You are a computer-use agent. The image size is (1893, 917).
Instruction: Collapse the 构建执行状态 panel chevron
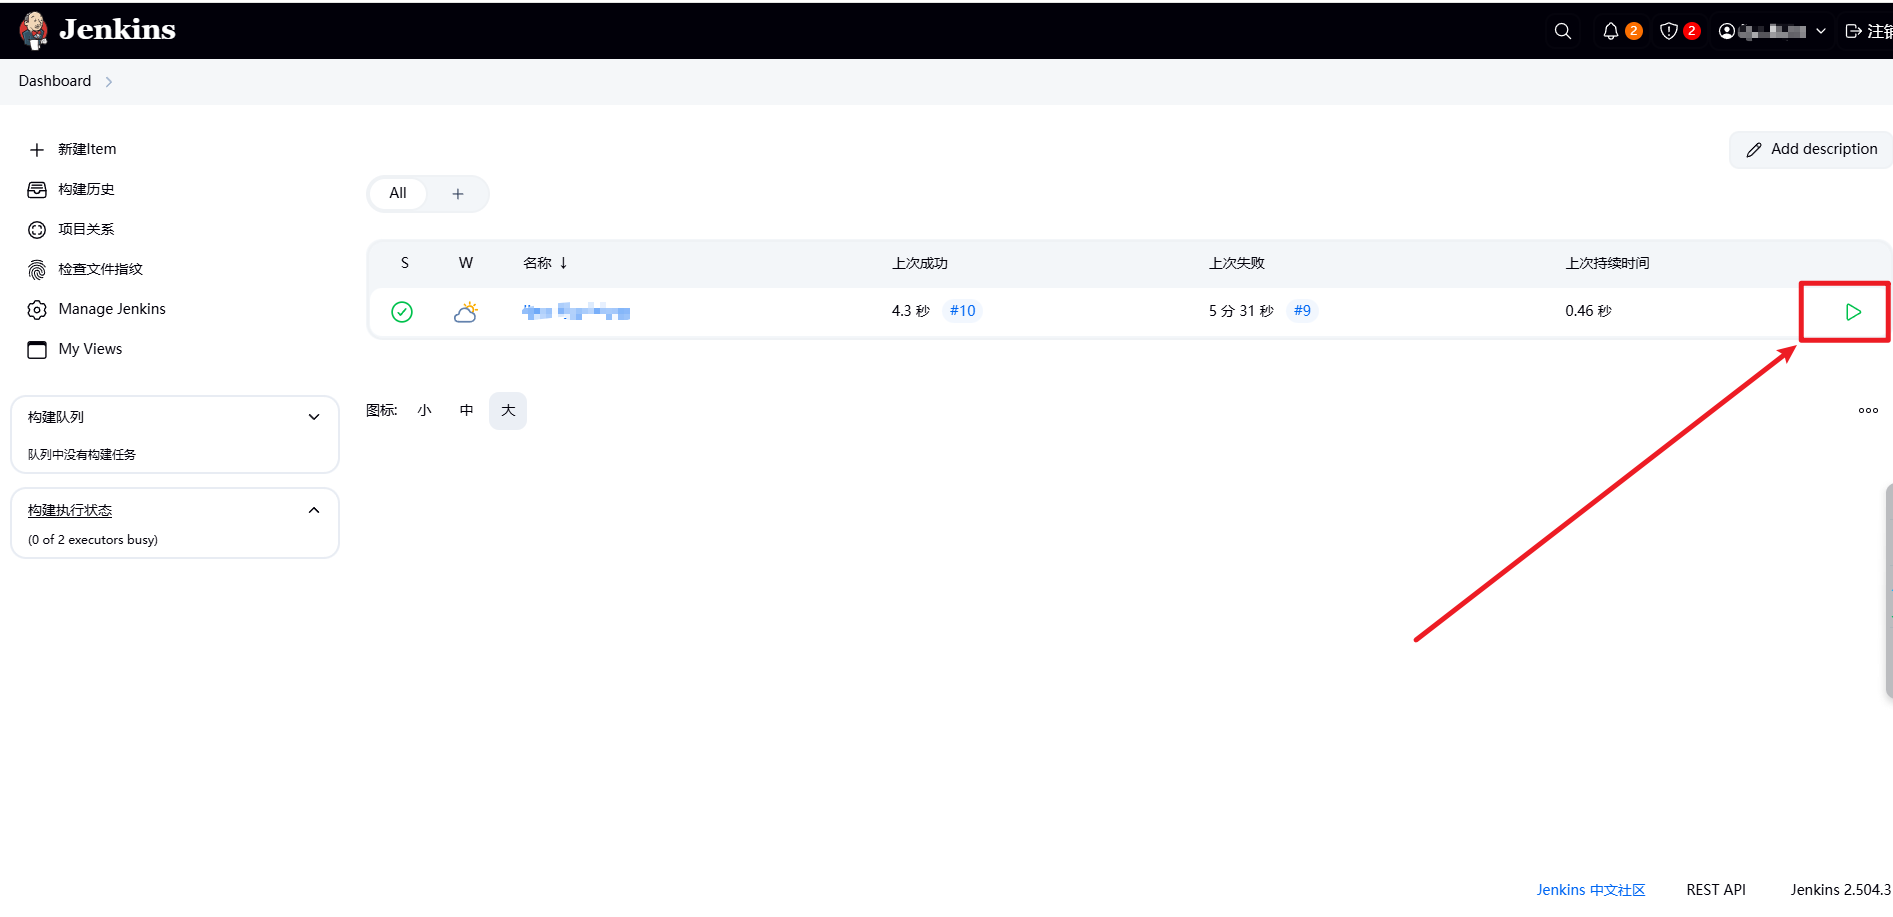(314, 510)
